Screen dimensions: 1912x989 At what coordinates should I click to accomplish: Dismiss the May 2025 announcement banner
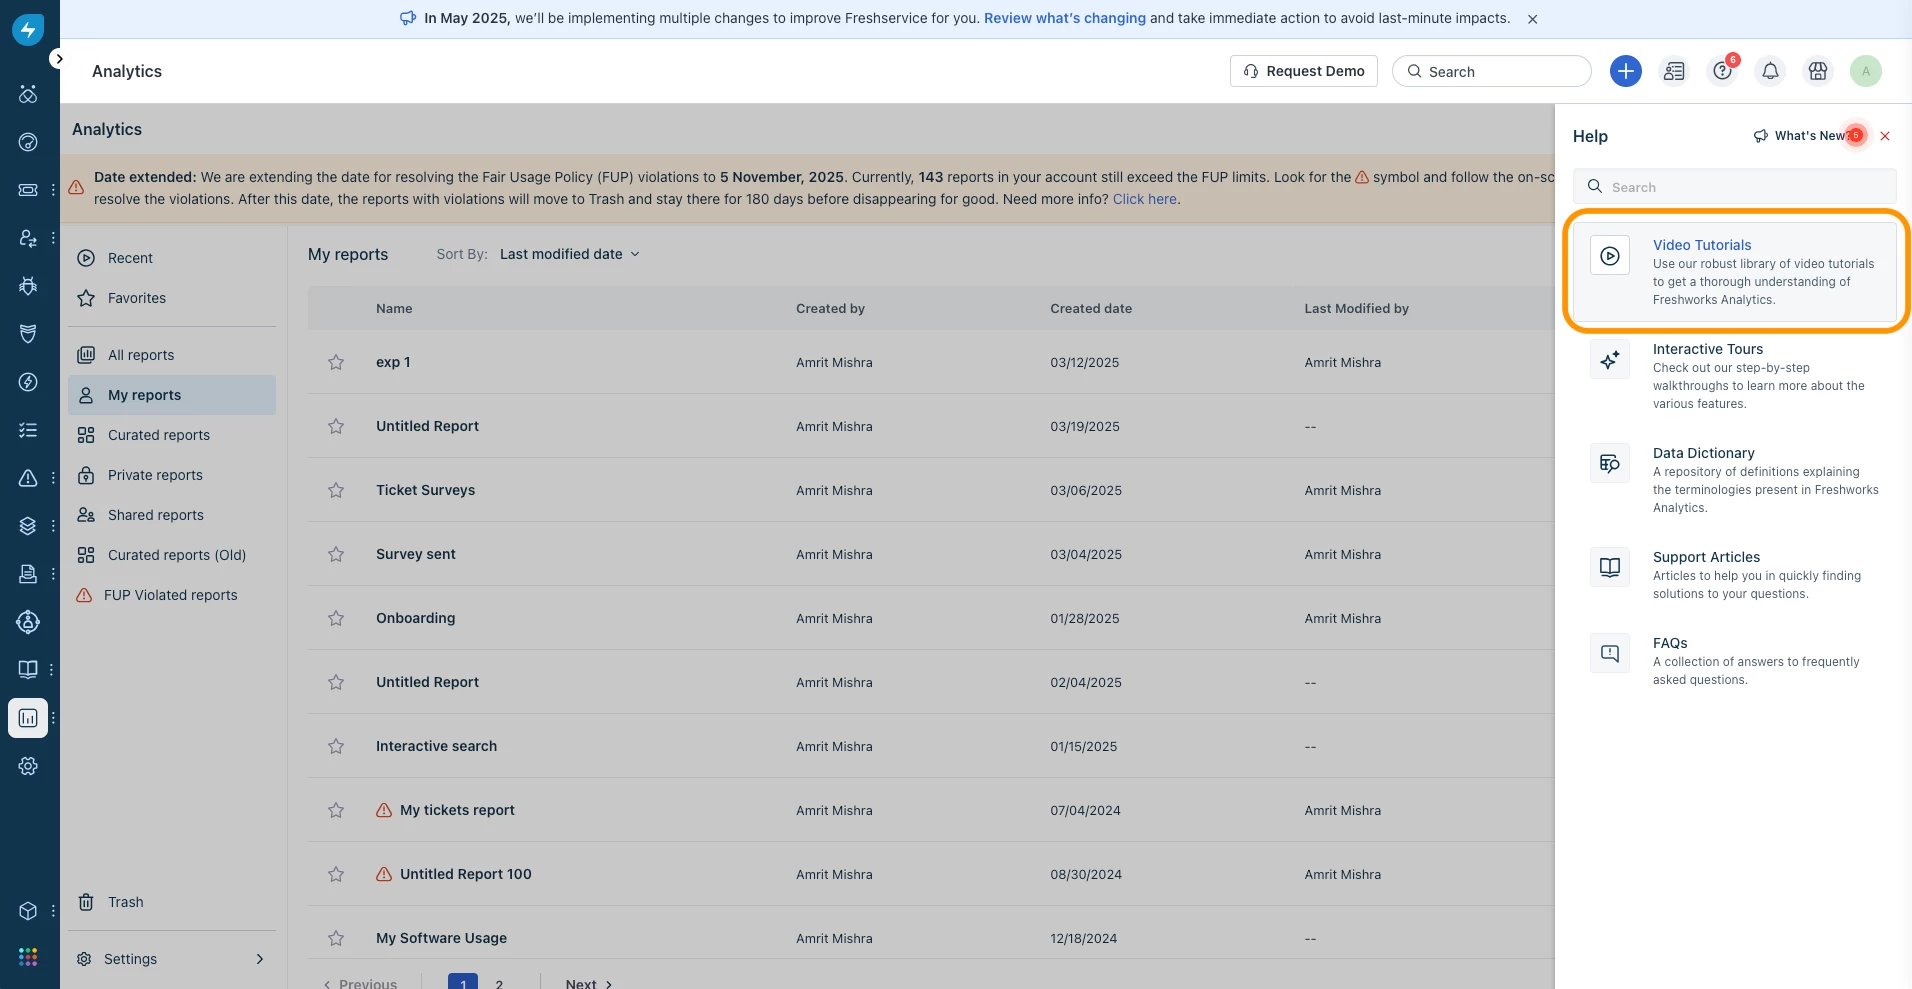(1532, 19)
